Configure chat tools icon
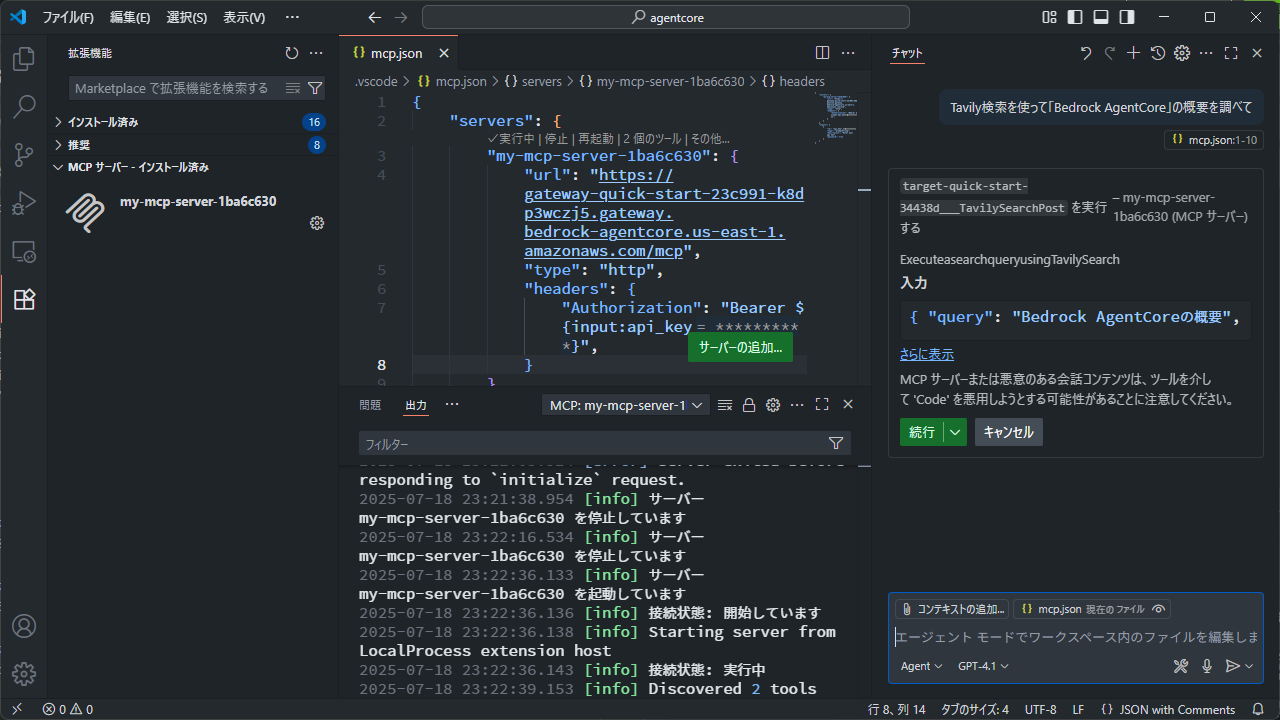 point(1181,666)
